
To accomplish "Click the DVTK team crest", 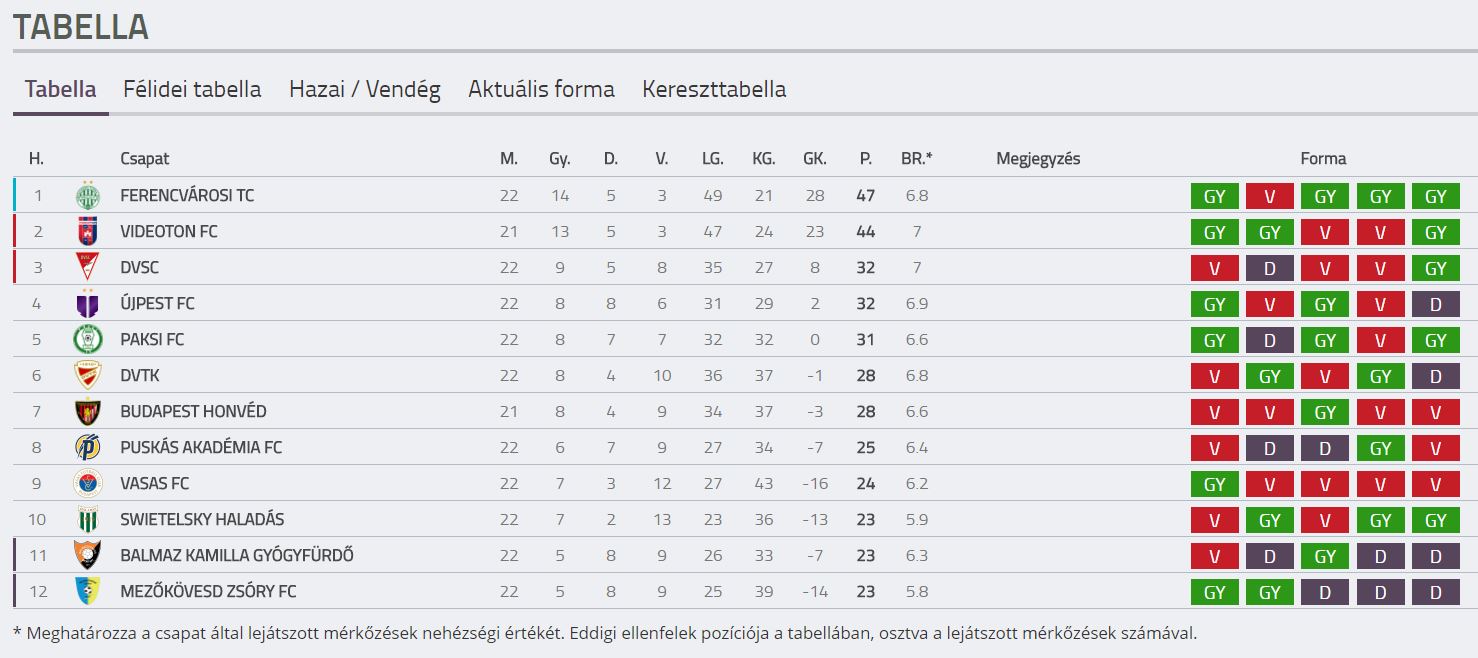I will [x=88, y=376].
